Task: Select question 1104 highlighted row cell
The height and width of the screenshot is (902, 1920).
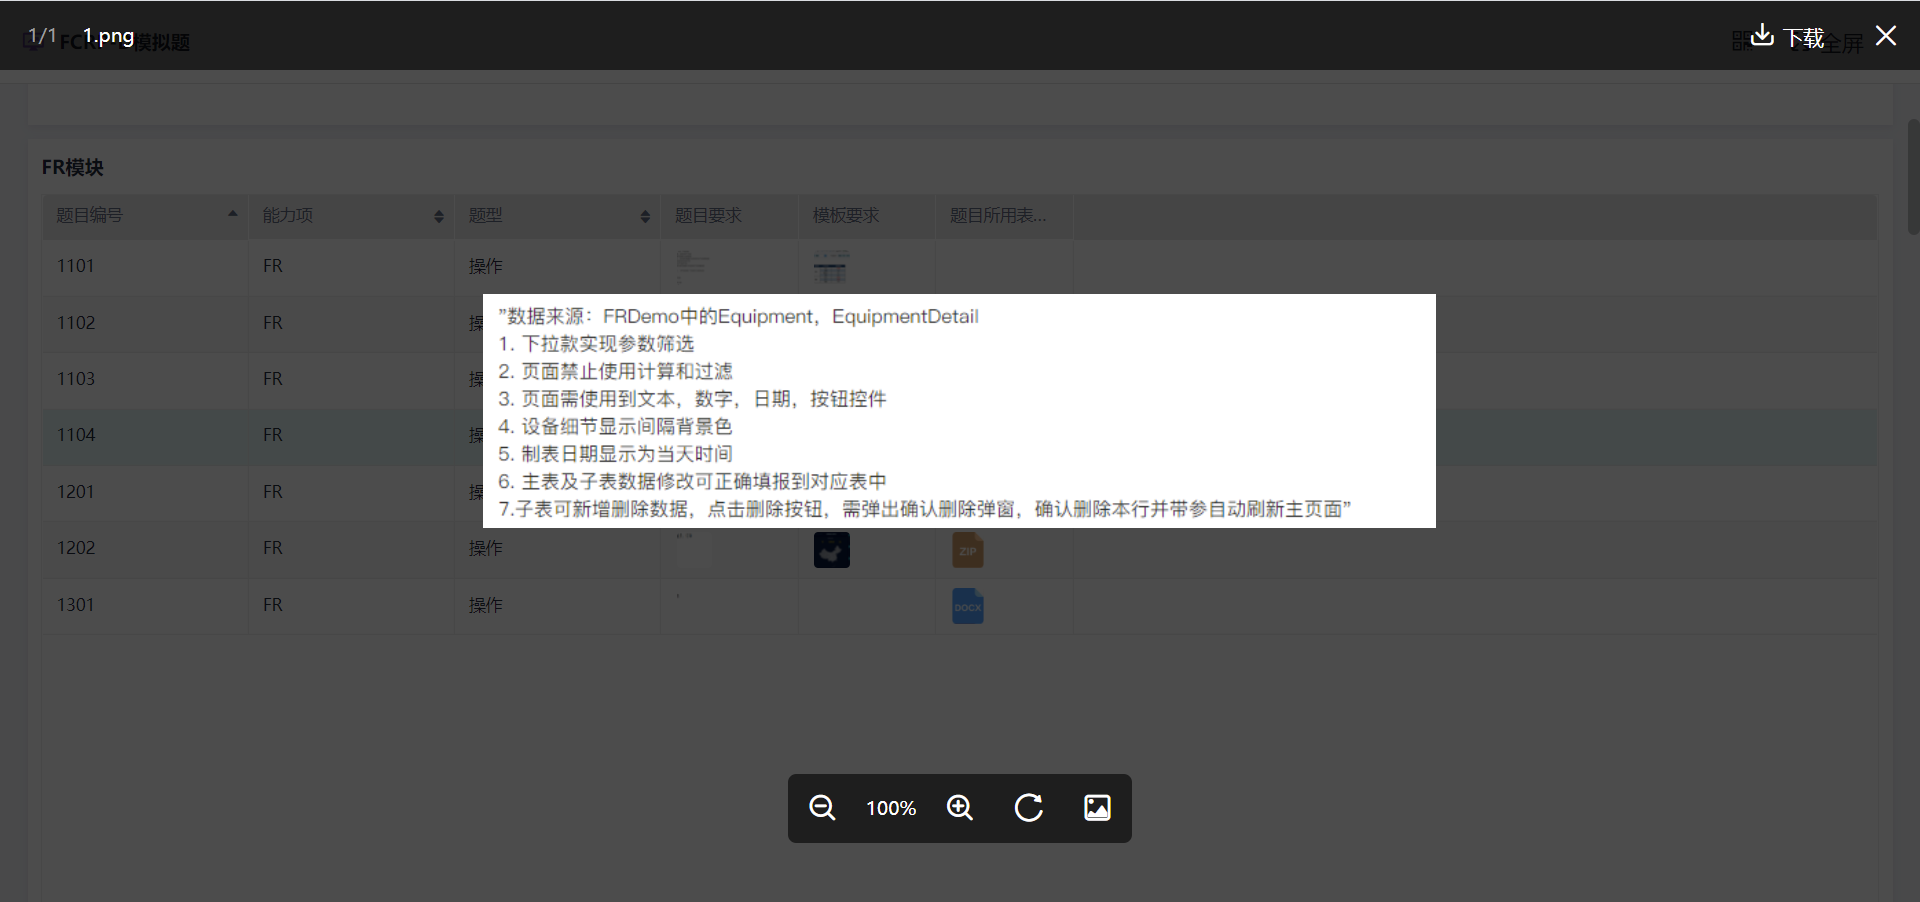Action: coord(145,435)
